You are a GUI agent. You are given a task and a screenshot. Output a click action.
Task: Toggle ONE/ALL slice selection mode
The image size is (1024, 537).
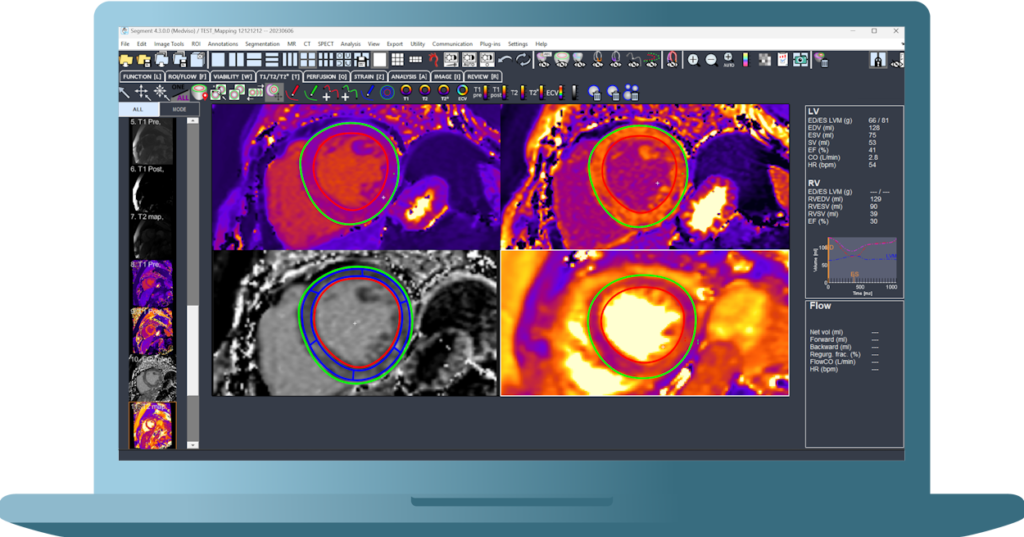click(180, 92)
